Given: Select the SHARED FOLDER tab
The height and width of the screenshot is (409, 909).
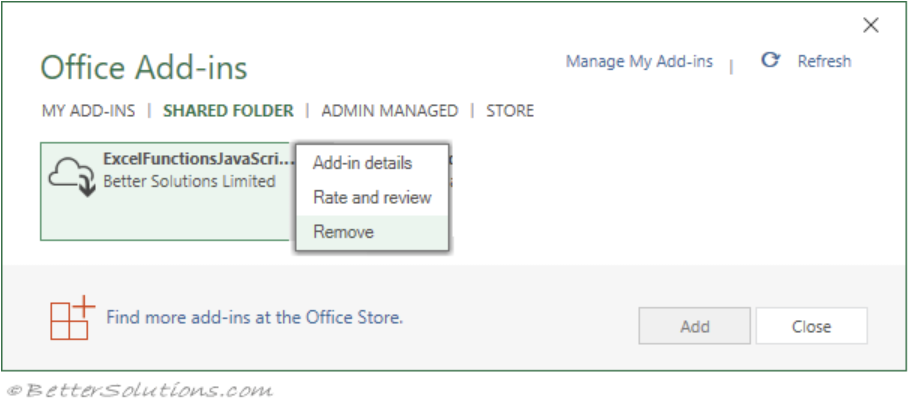Looking at the screenshot, I should pos(228,111).
